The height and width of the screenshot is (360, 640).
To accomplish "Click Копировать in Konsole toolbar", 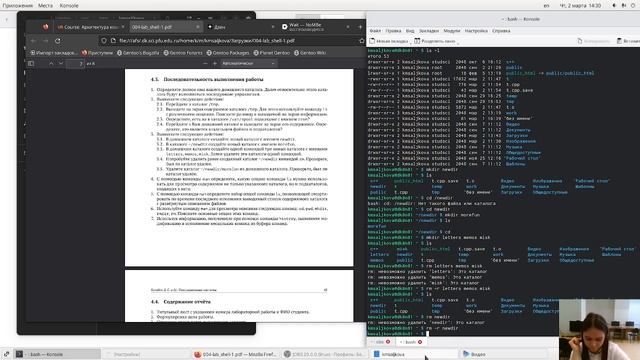I will click(x=593, y=41).
